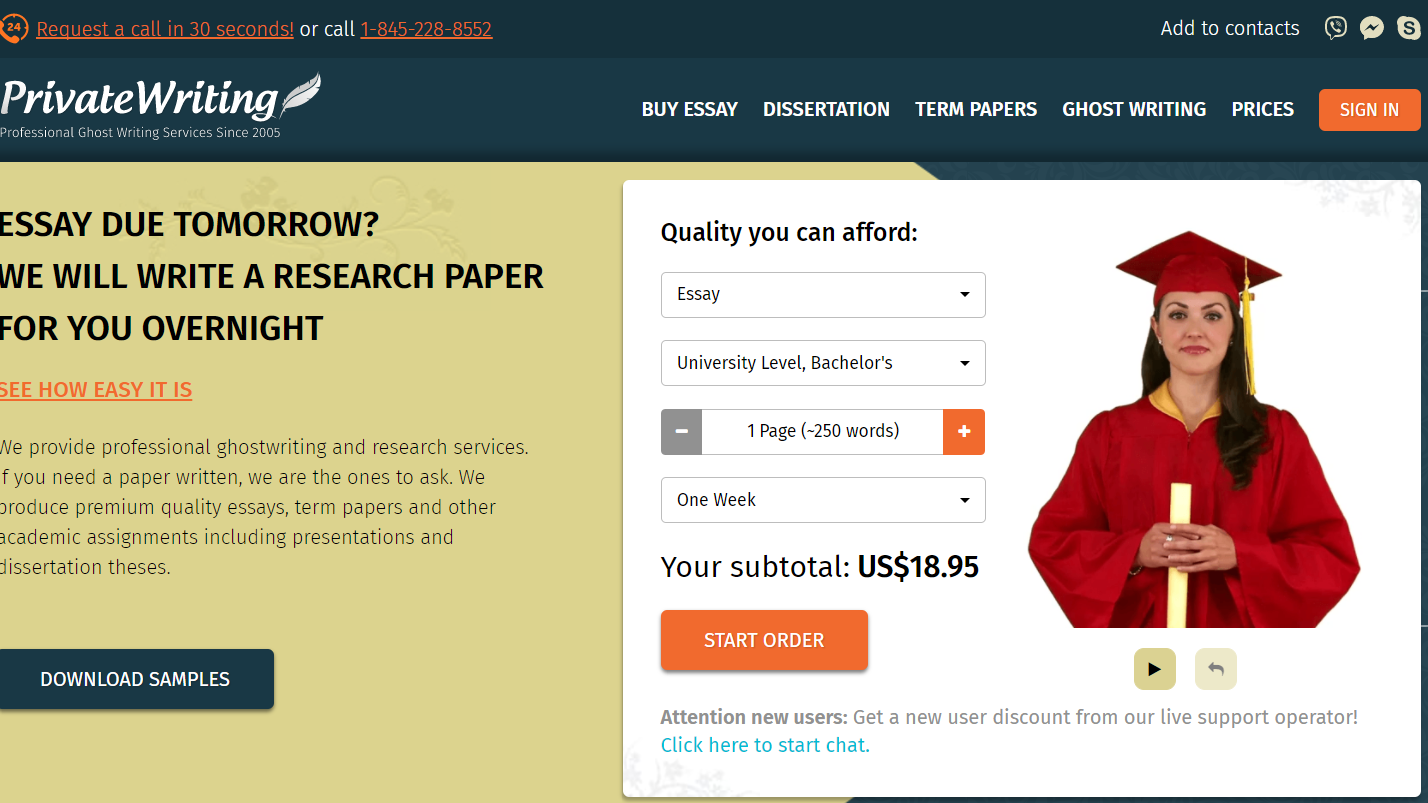Open the One Week deadline dropdown

pyautogui.click(x=823, y=500)
